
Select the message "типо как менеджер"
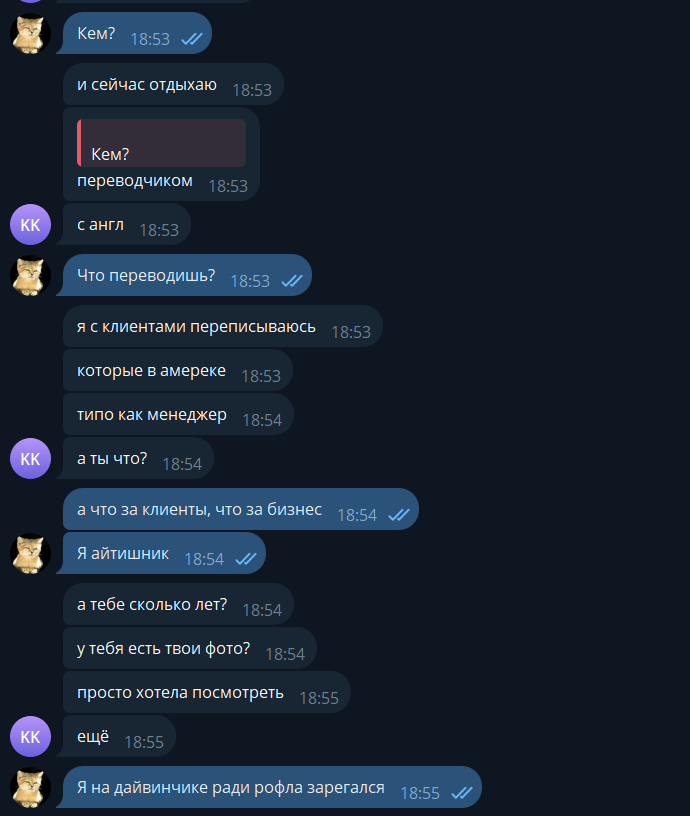(x=178, y=414)
